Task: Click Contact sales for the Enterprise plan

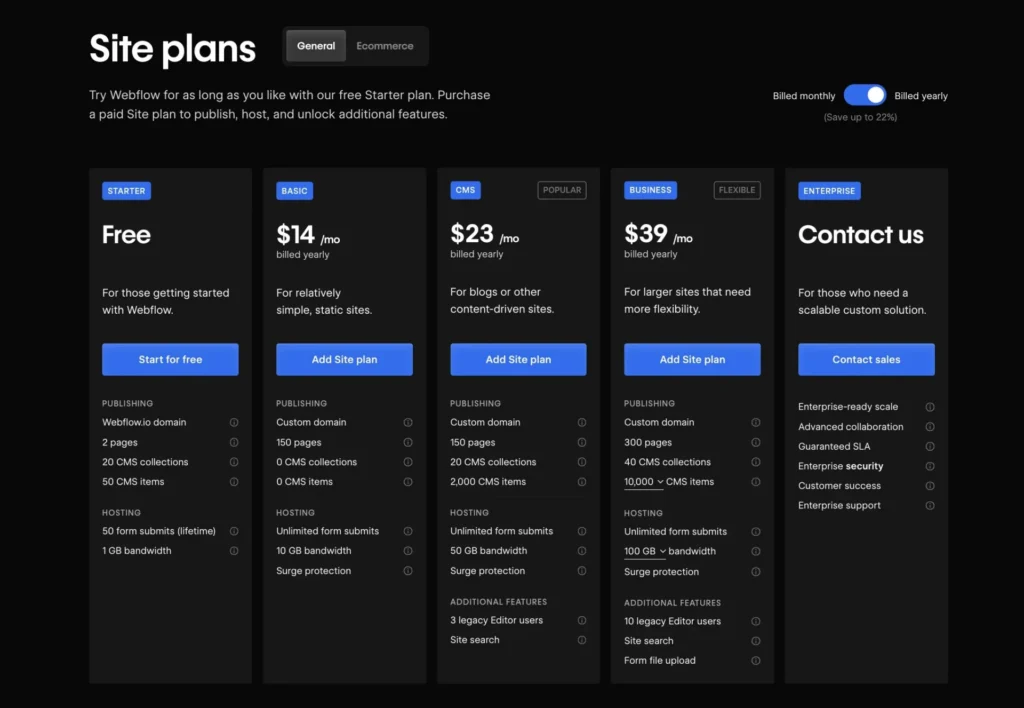Action: [866, 359]
